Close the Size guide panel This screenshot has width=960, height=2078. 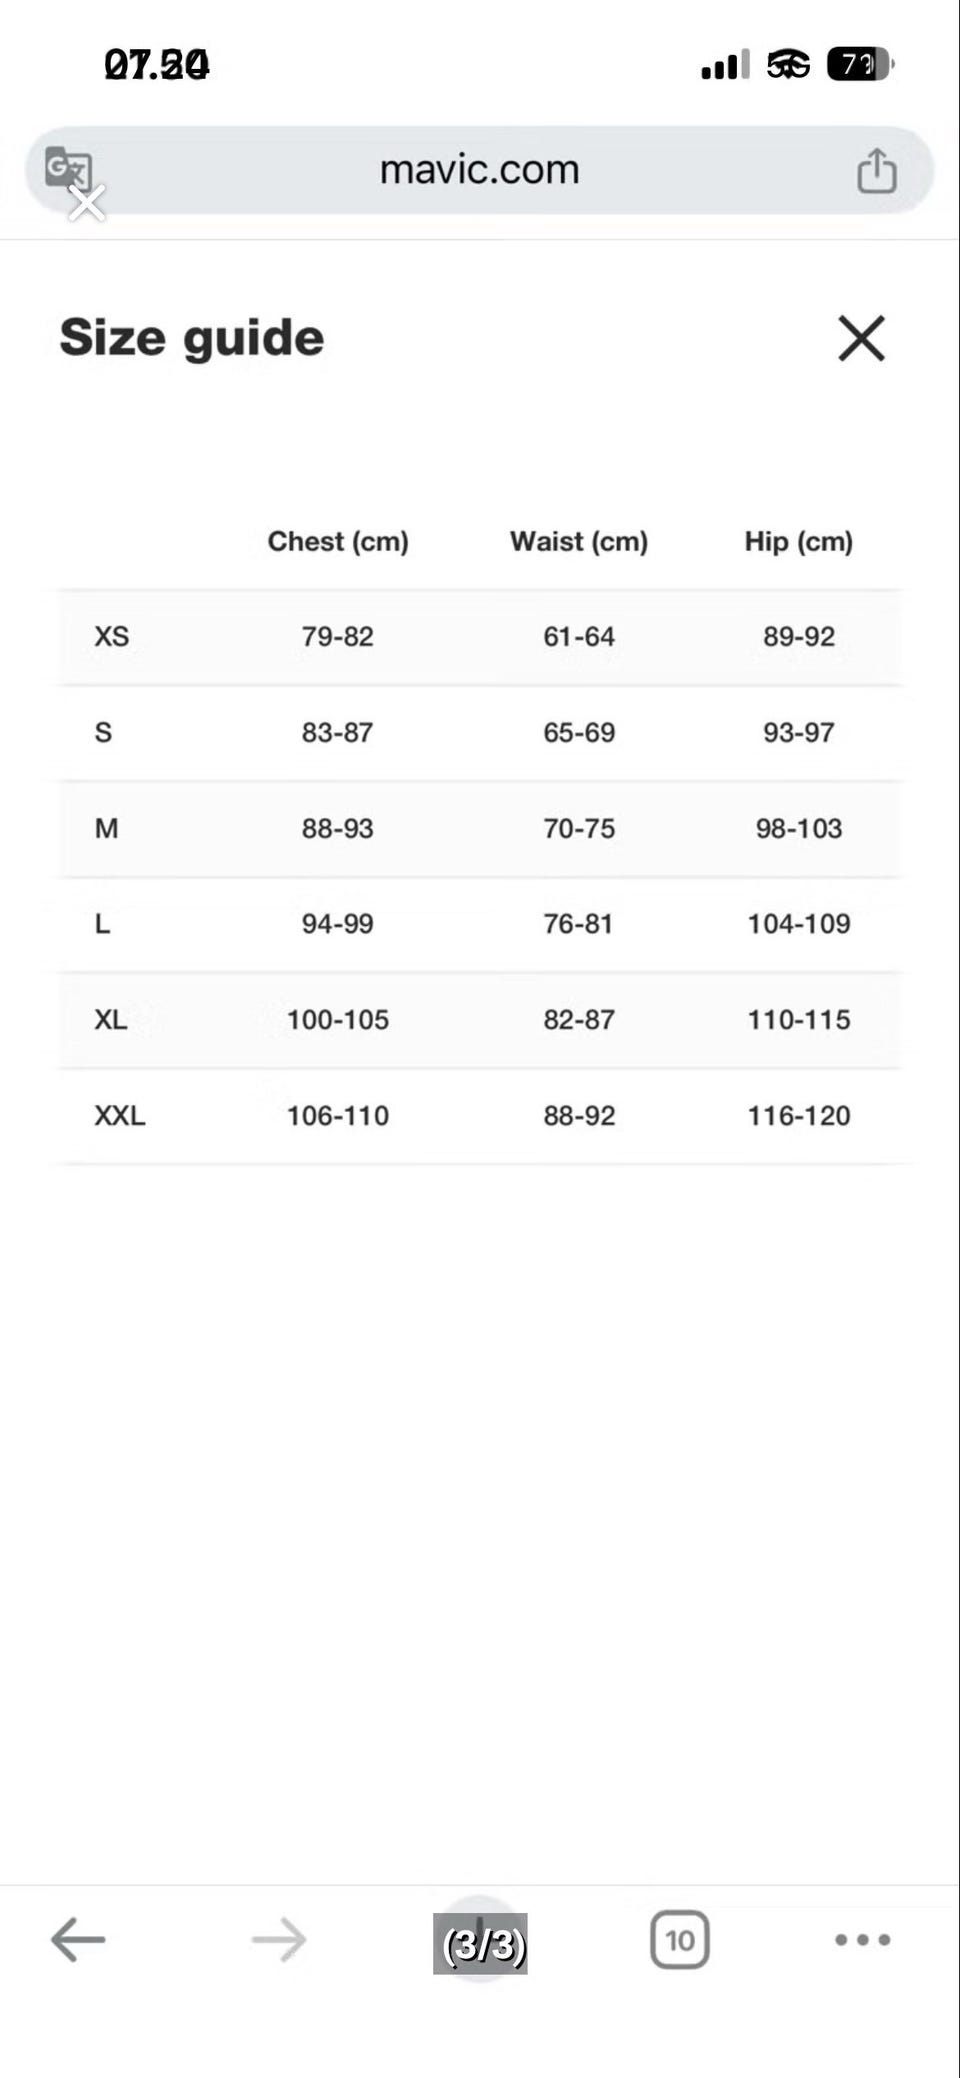coord(861,338)
